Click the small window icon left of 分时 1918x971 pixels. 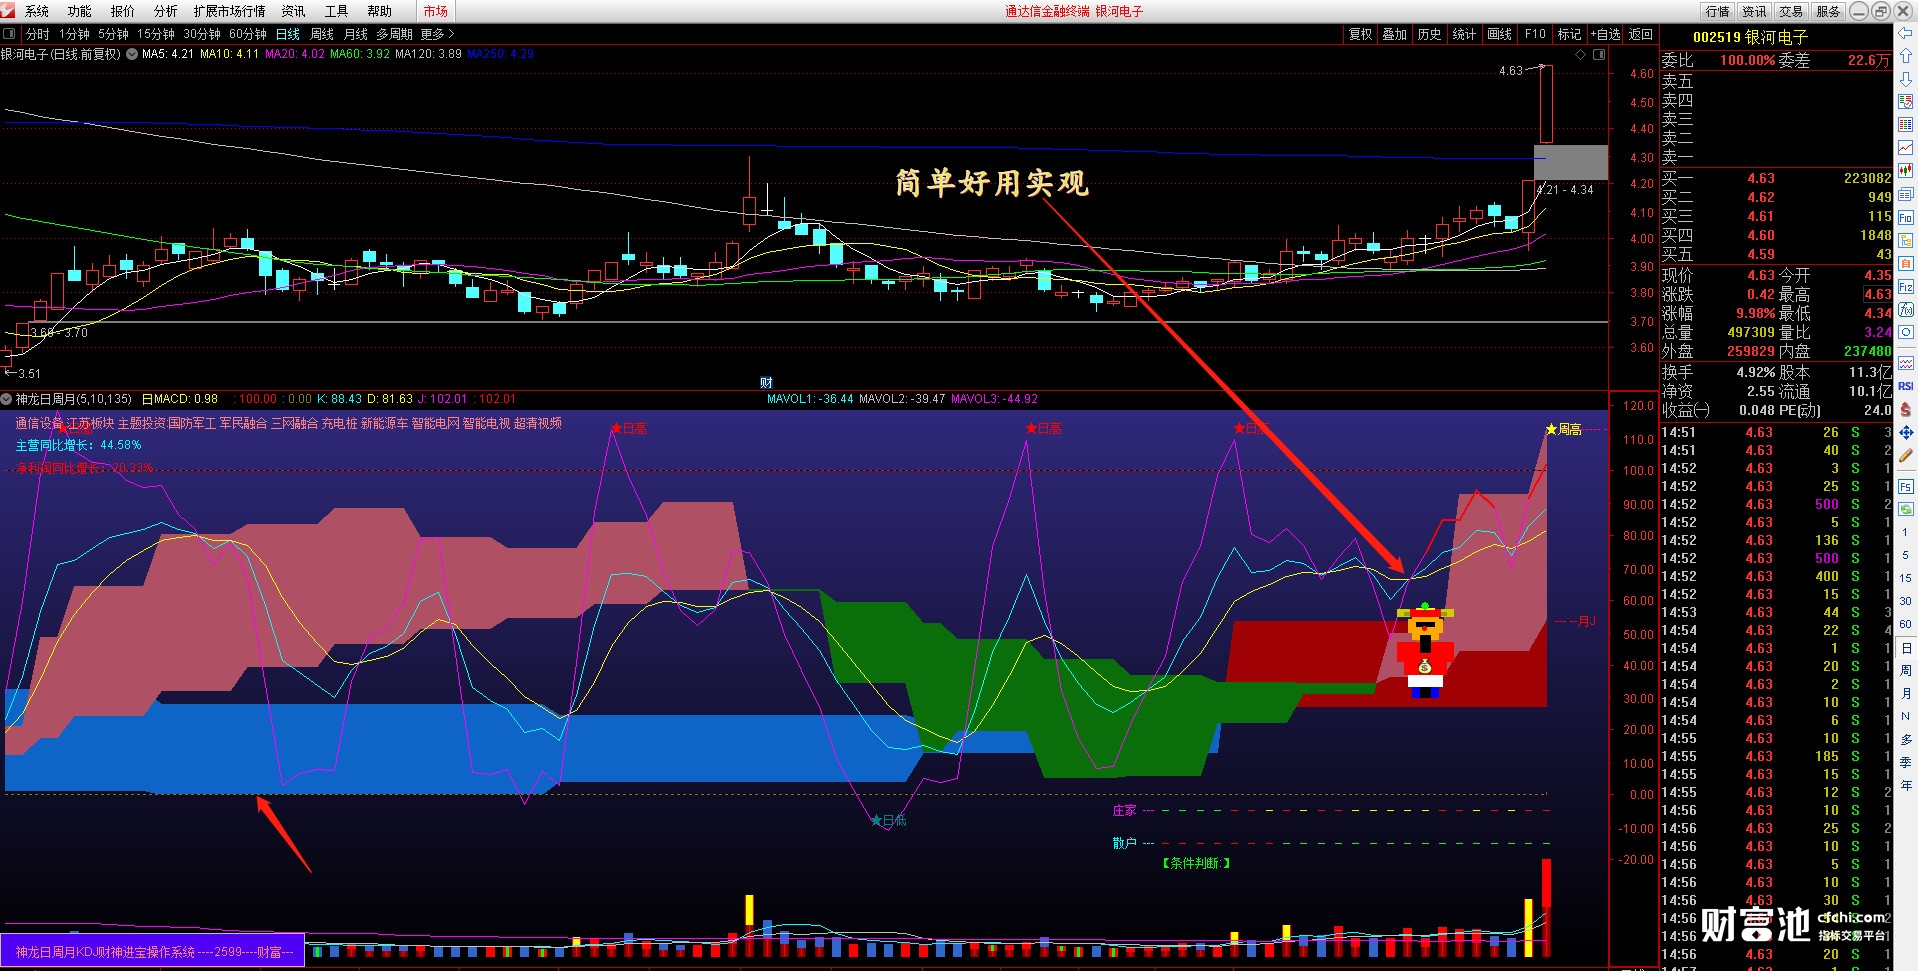[9, 34]
